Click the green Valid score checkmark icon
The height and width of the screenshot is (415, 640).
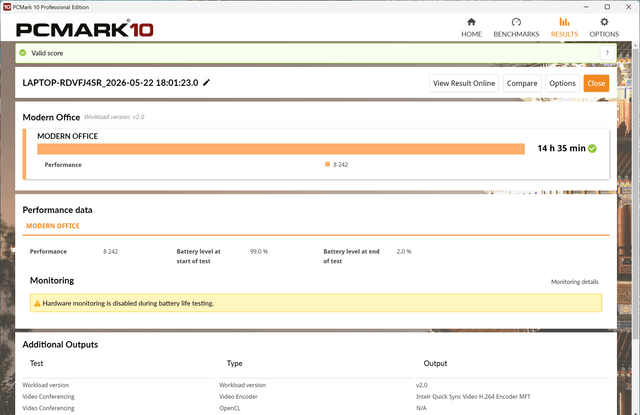point(23,53)
